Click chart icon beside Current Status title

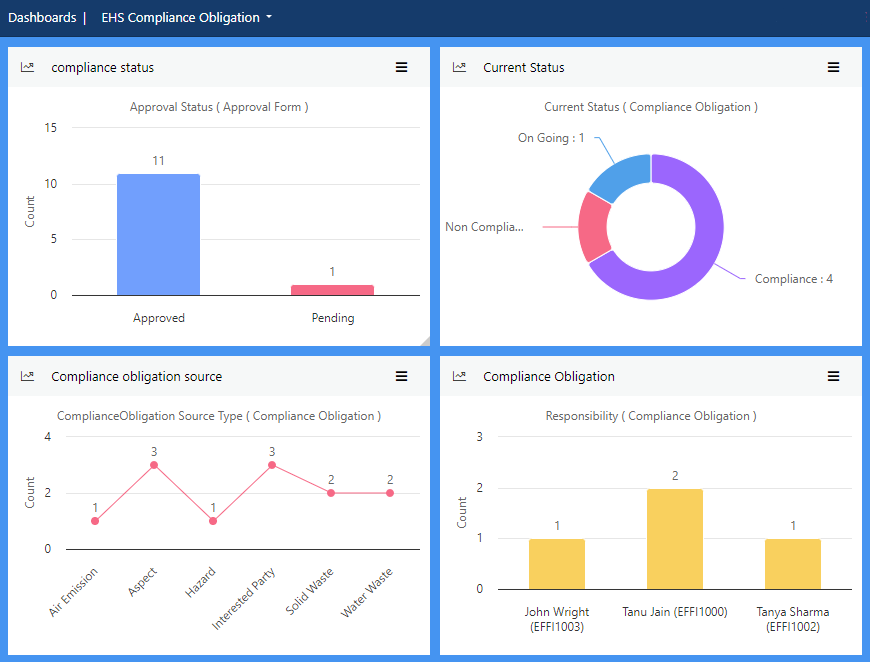coord(459,68)
